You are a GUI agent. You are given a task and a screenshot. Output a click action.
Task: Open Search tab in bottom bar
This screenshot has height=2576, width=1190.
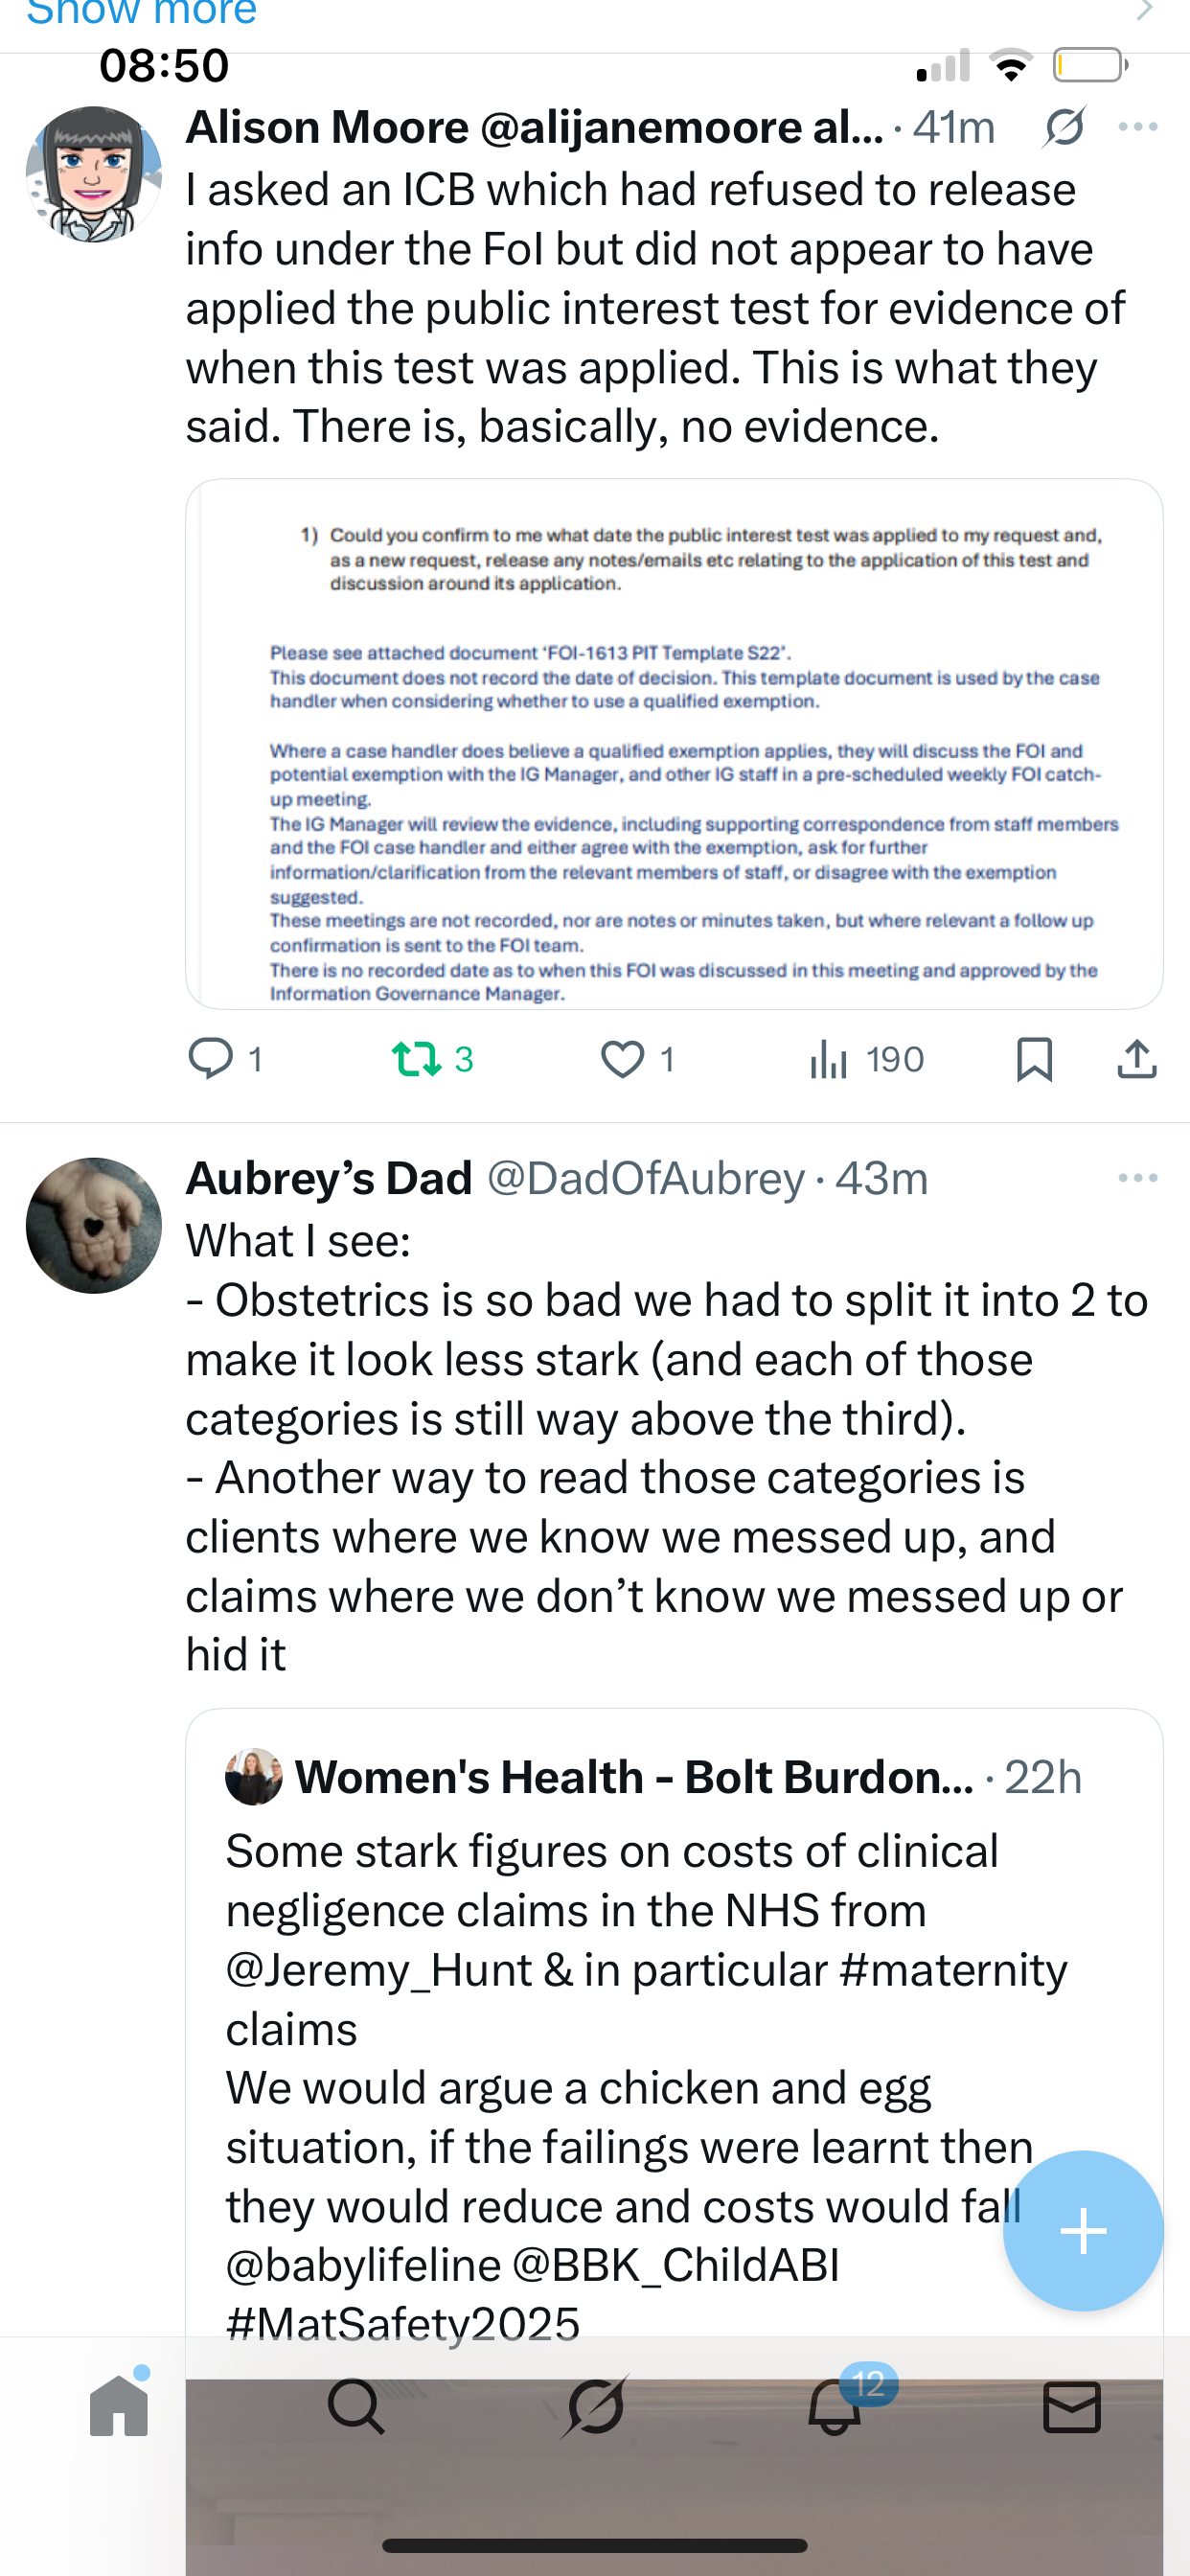click(356, 2406)
